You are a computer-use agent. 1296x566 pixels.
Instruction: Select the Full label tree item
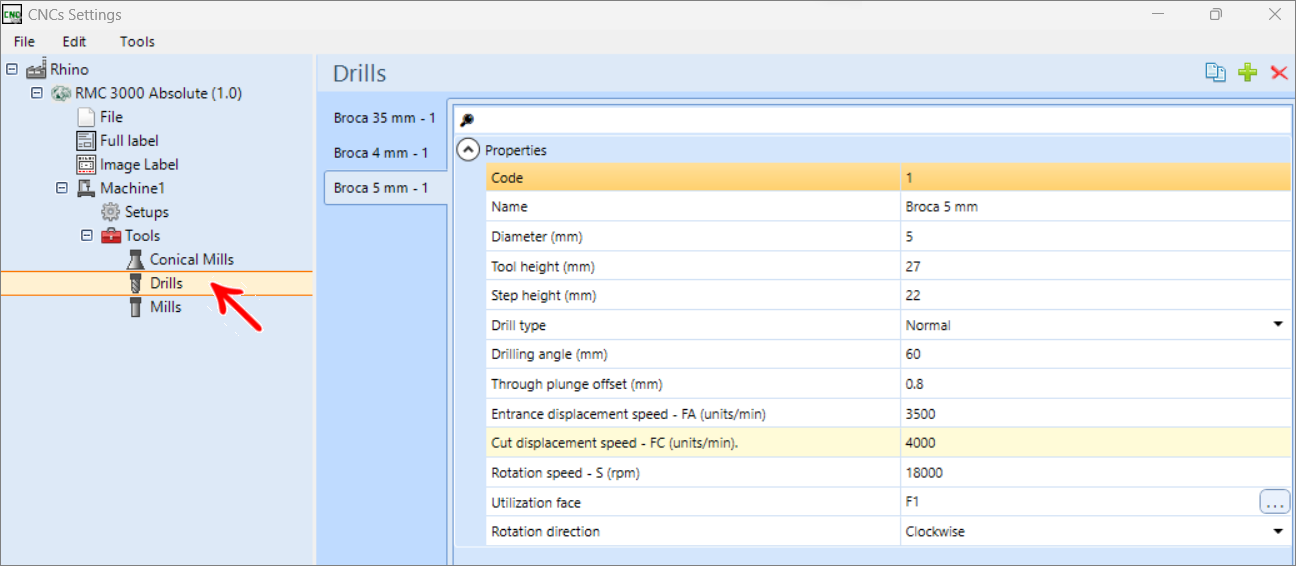(129, 141)
